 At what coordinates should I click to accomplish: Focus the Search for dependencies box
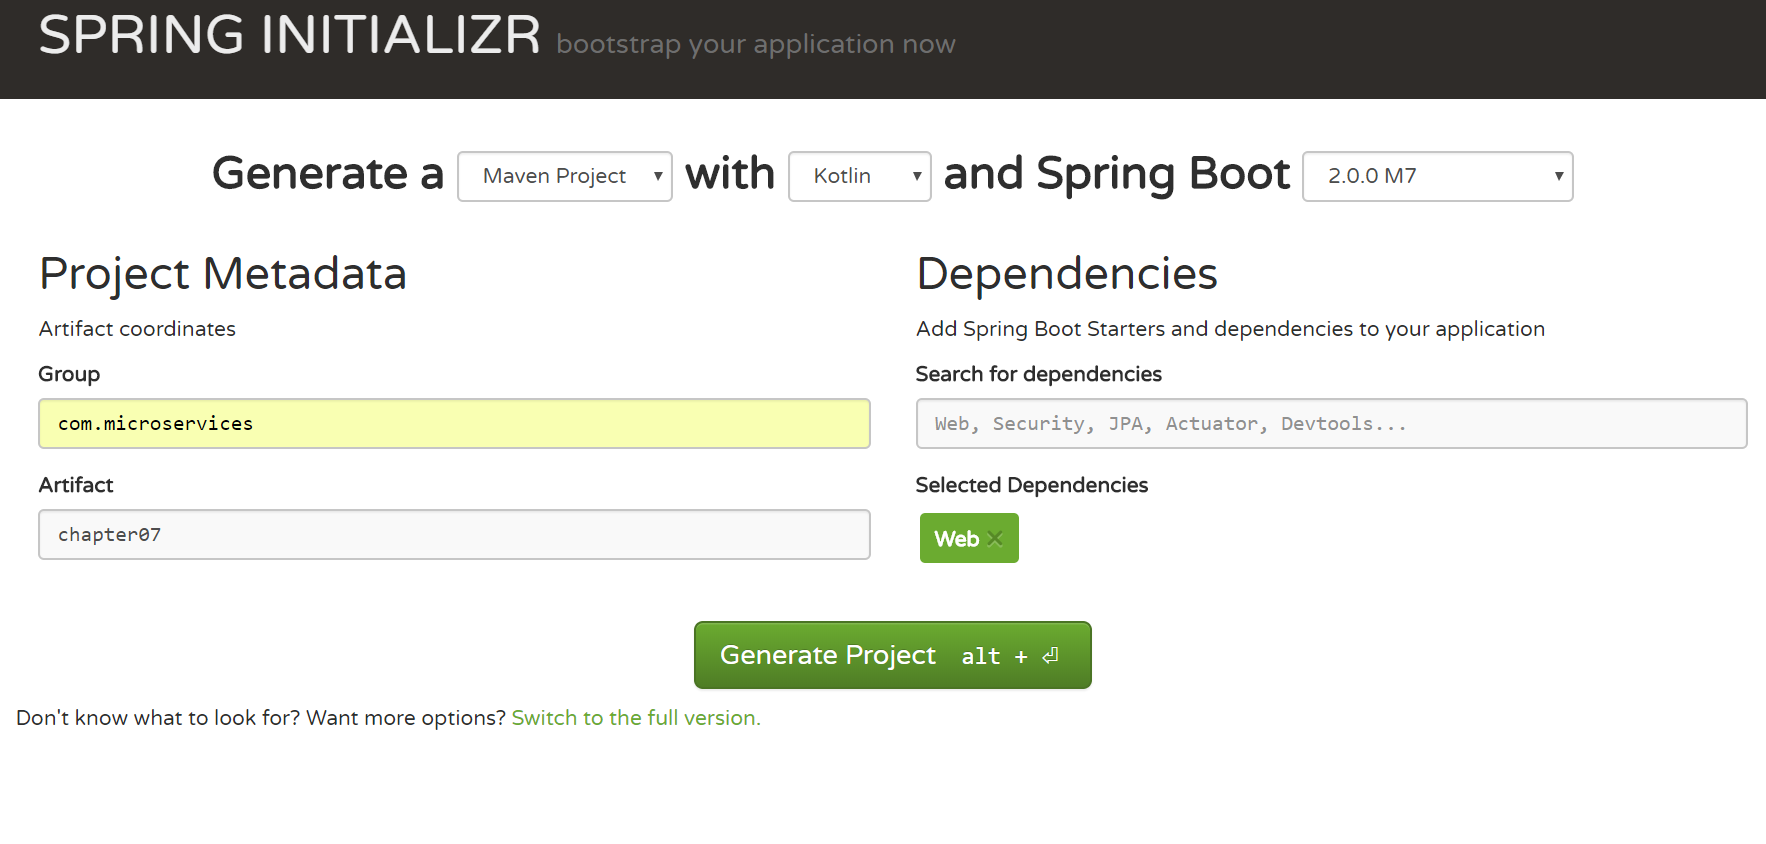(x=1331, y=424)
